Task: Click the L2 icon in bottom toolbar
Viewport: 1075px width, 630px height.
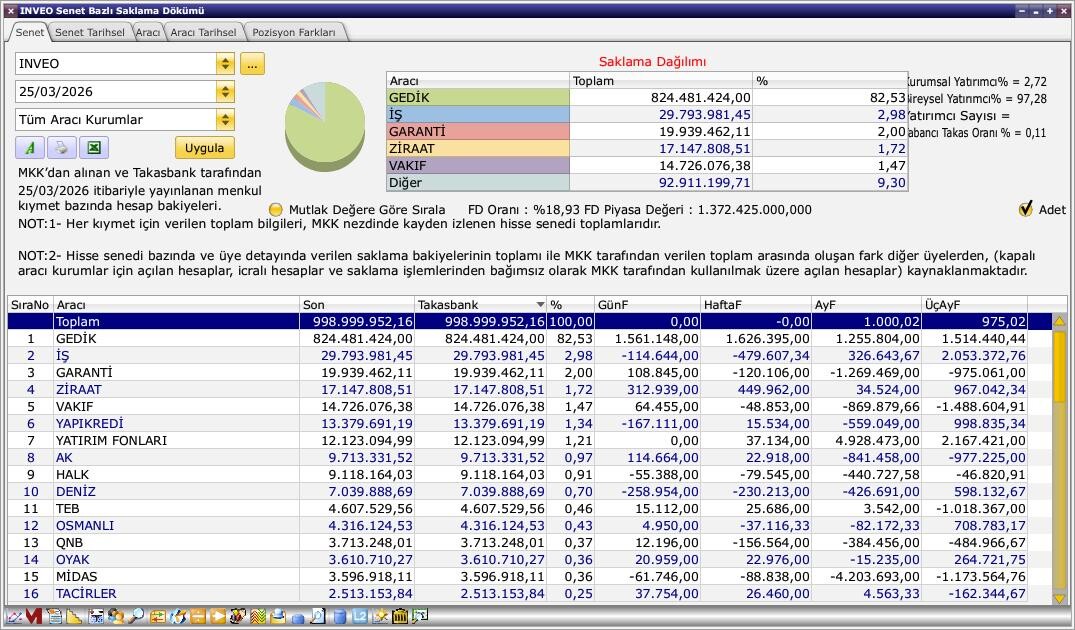Action: tap(360, 617)
